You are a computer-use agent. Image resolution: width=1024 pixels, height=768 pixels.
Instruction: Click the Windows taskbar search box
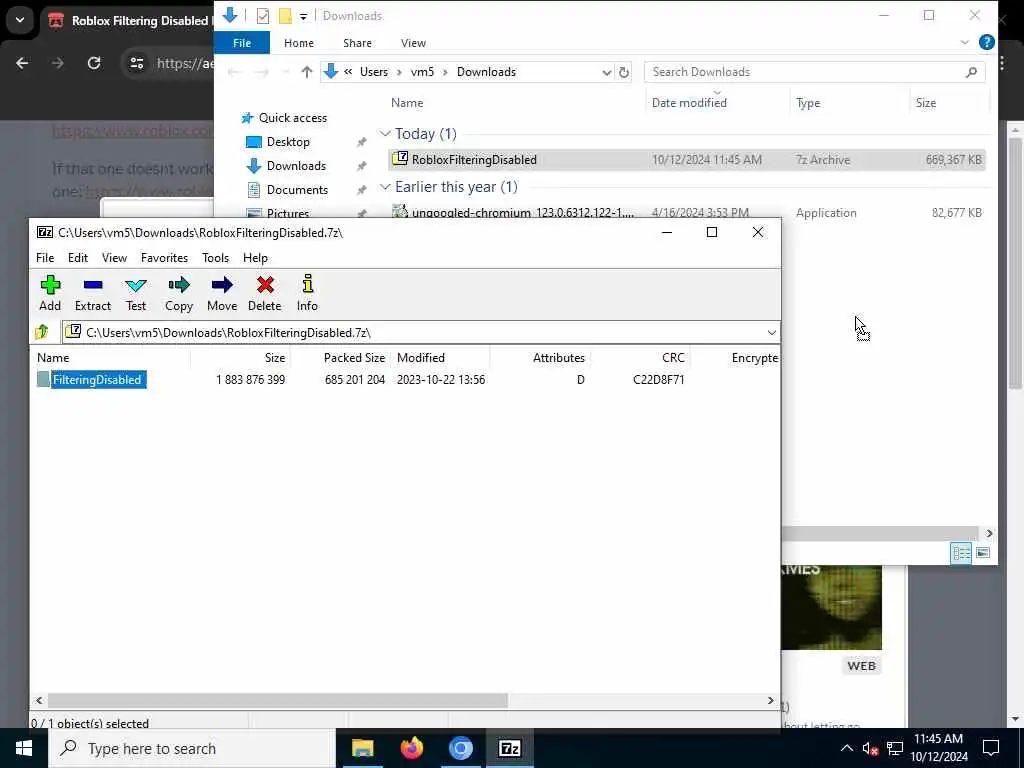[x=192, y=748]
